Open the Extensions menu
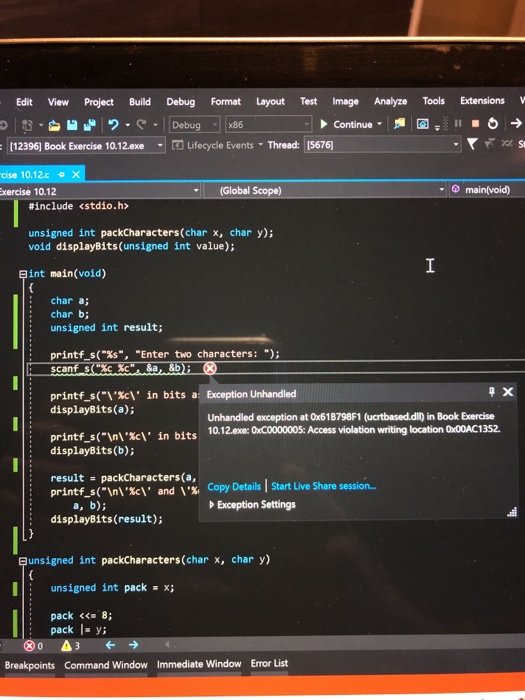Screen dimensions: 525x700 482,100
